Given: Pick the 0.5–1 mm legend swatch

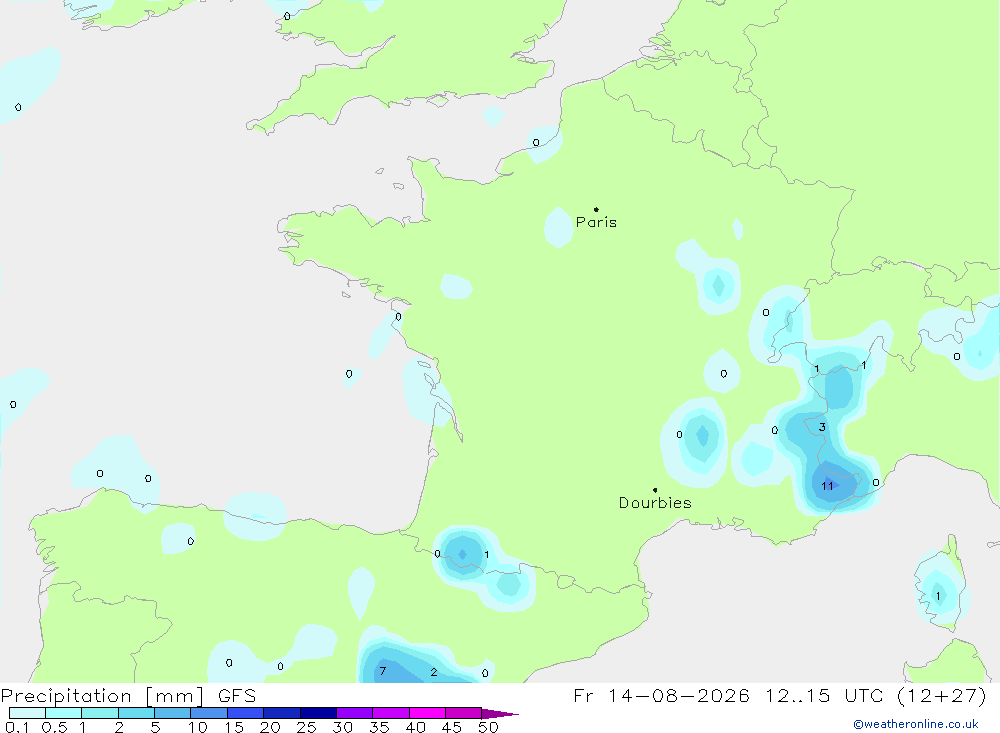Looking at the screenshot, I should point(64,713).
